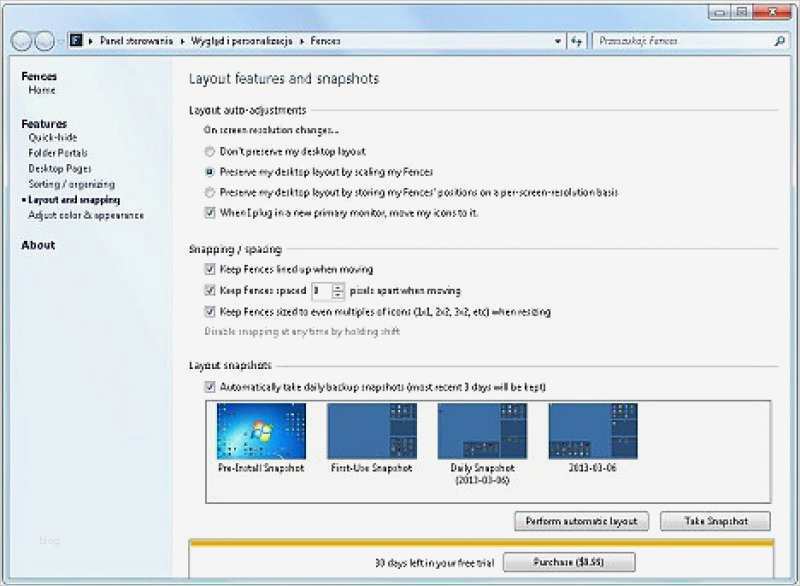Click the 'Layout features and snapshots' title

284,79
